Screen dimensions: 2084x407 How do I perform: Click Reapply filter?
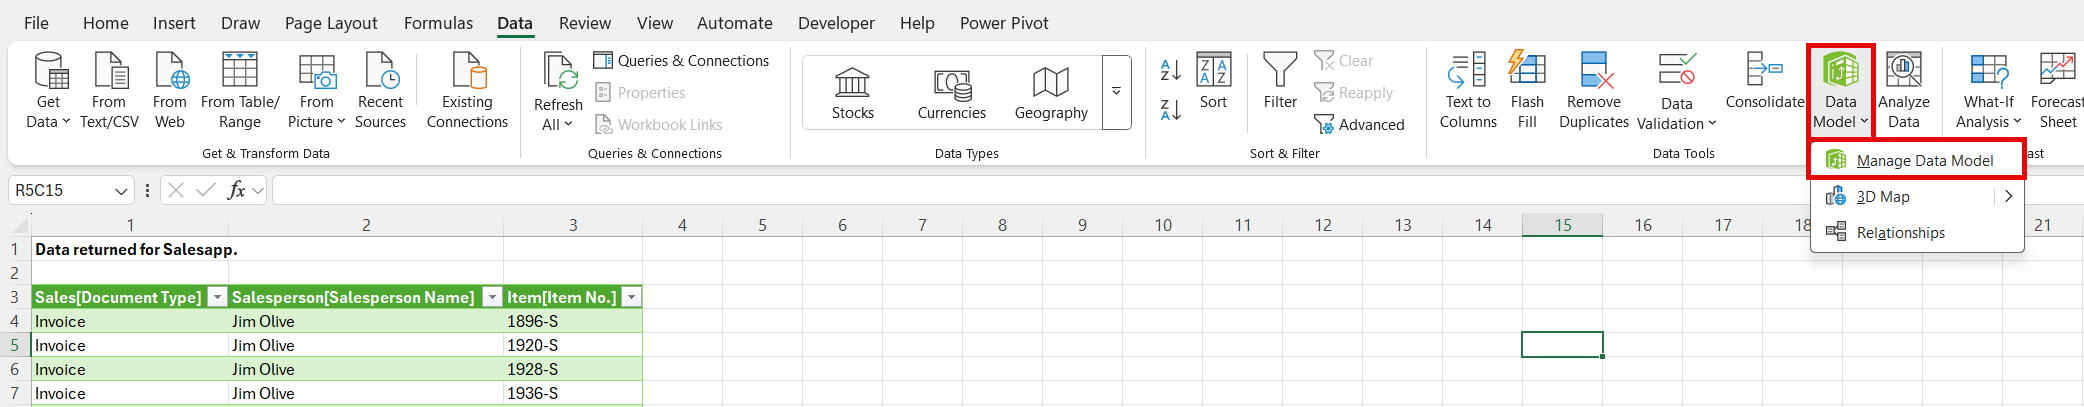click(x=1354, y=93)
